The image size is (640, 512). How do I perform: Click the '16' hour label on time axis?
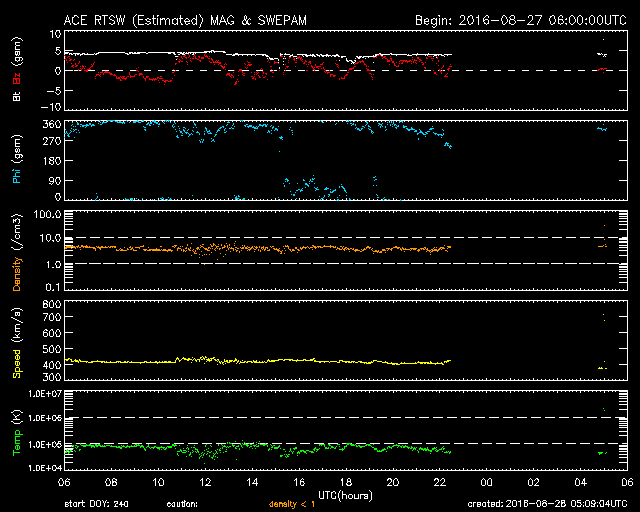click(299, 483)
